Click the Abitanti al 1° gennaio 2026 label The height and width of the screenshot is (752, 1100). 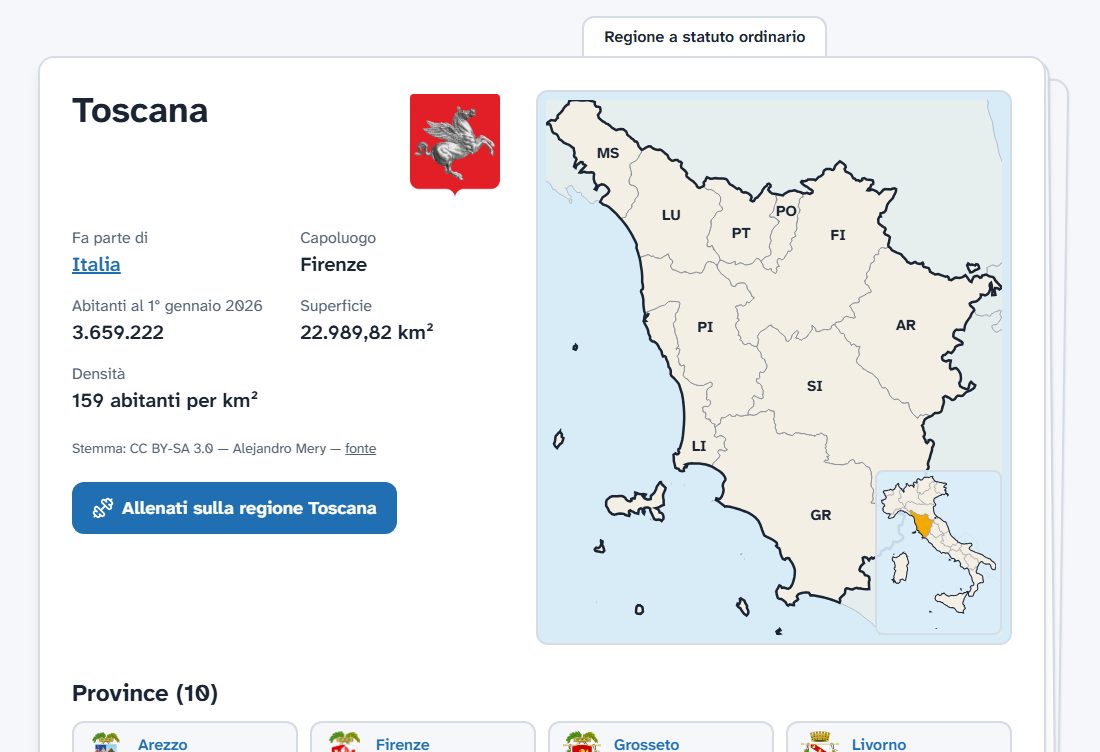pos(167,306)
